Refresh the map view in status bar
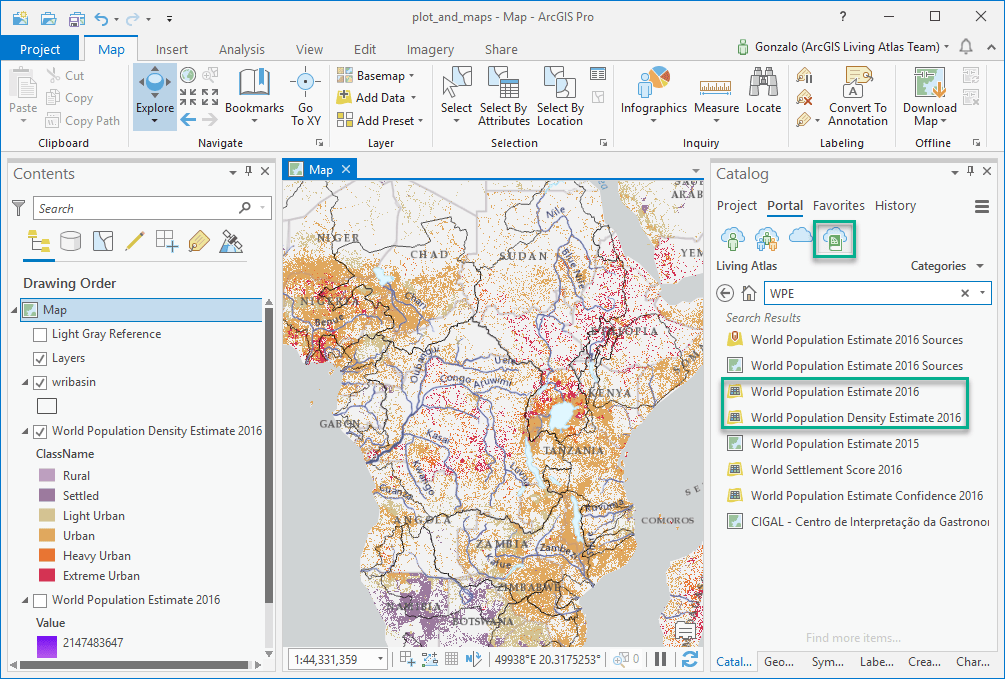This screenshot has width=1005, height=679. pyautogui.click(x=689, y=659)
